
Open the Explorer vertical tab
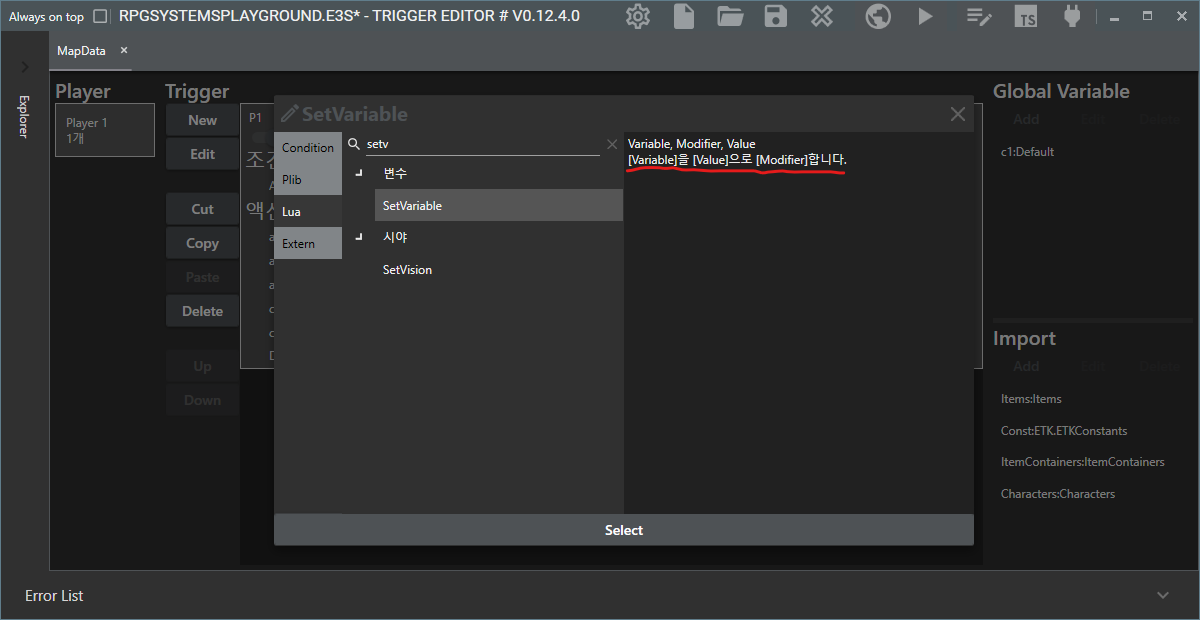(24, 116)
